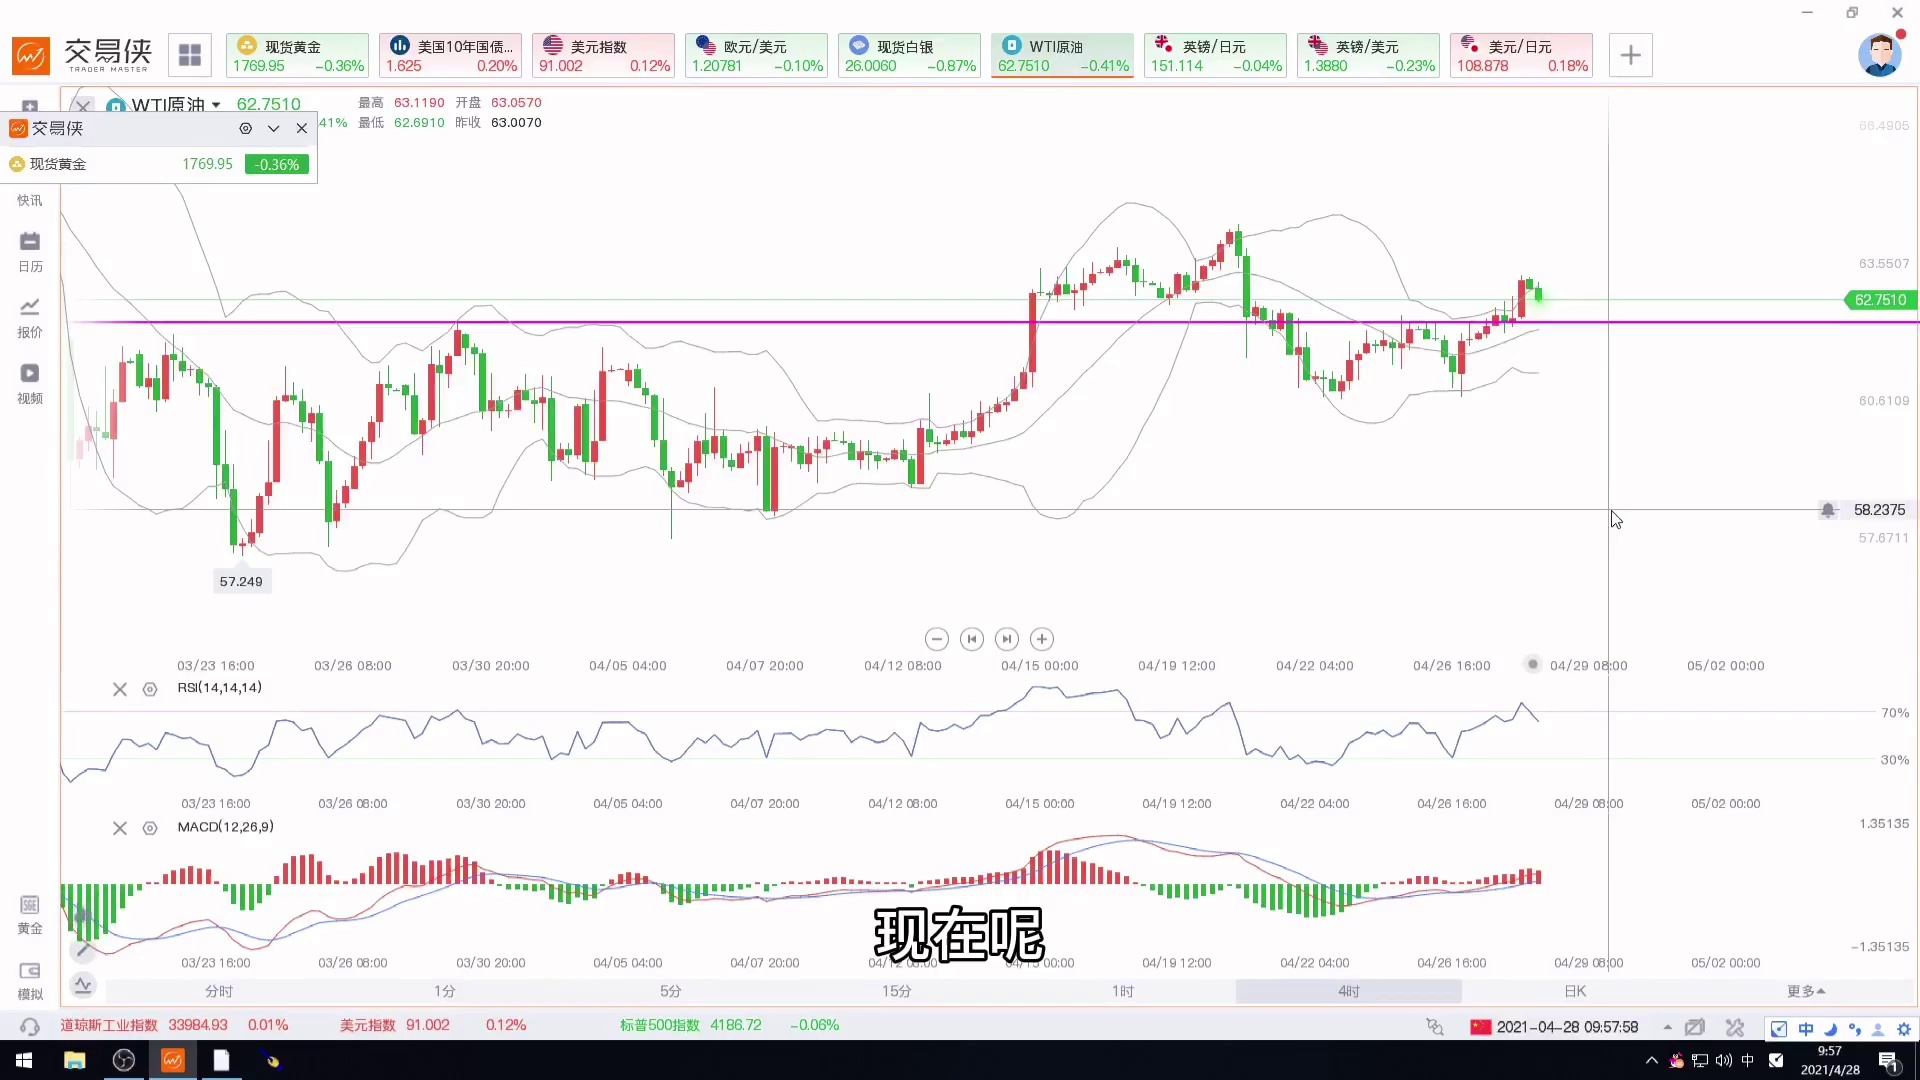Screen dimensions: 1920x1080
Task: Remove the MACD indicator panel
Action: (x=120, y=828)
